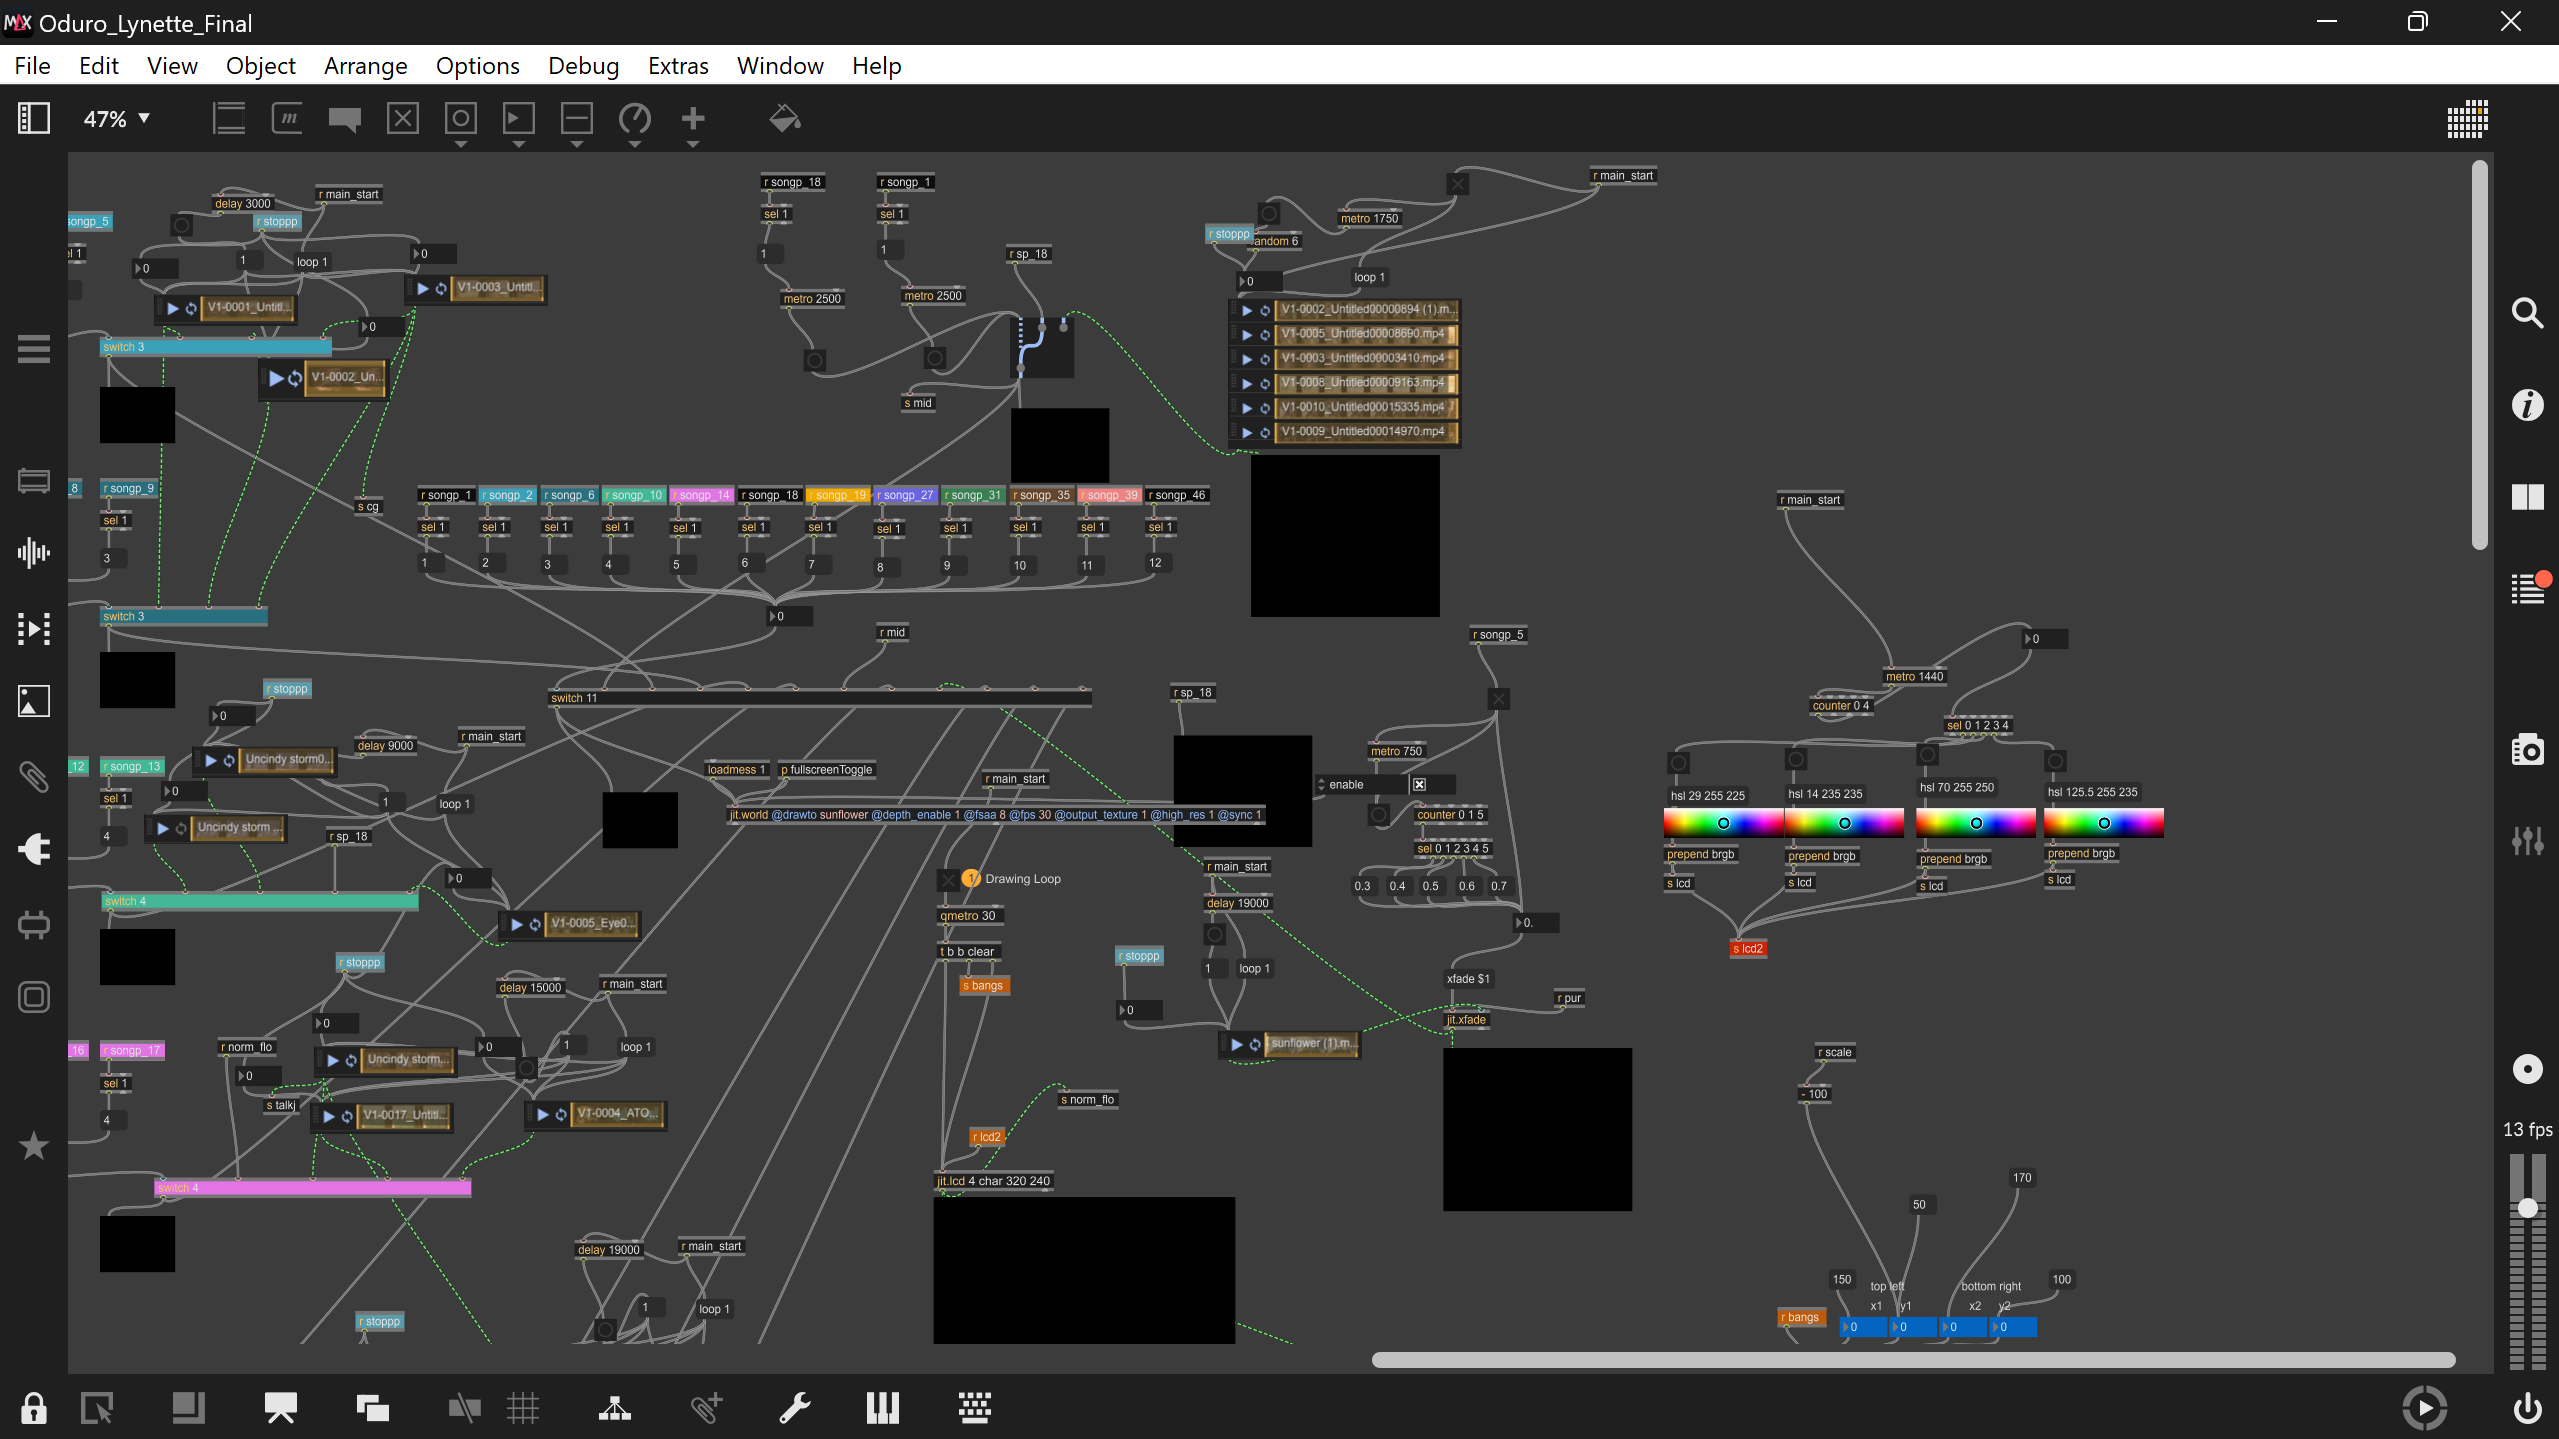Open the Max console list icon
This screenshot has width=2559, height=1439.
2527,589
